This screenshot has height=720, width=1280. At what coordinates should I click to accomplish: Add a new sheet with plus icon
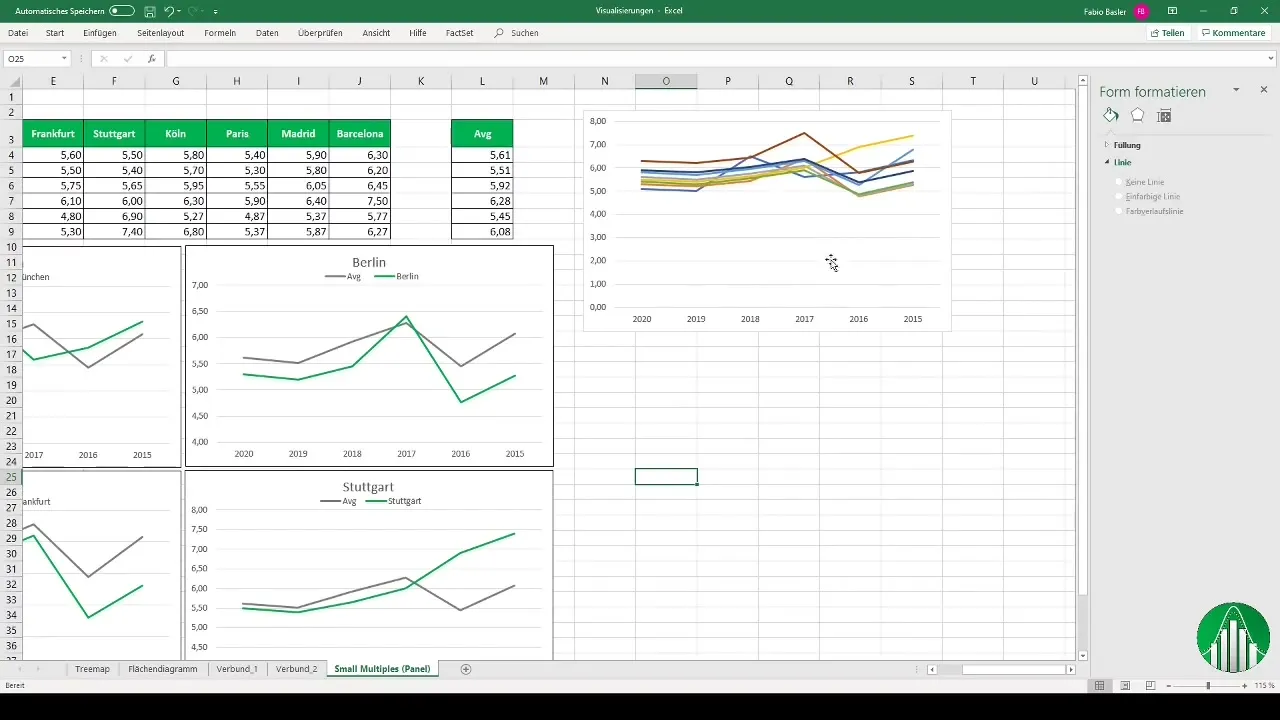pyautogui.click(x=466, y=669)
